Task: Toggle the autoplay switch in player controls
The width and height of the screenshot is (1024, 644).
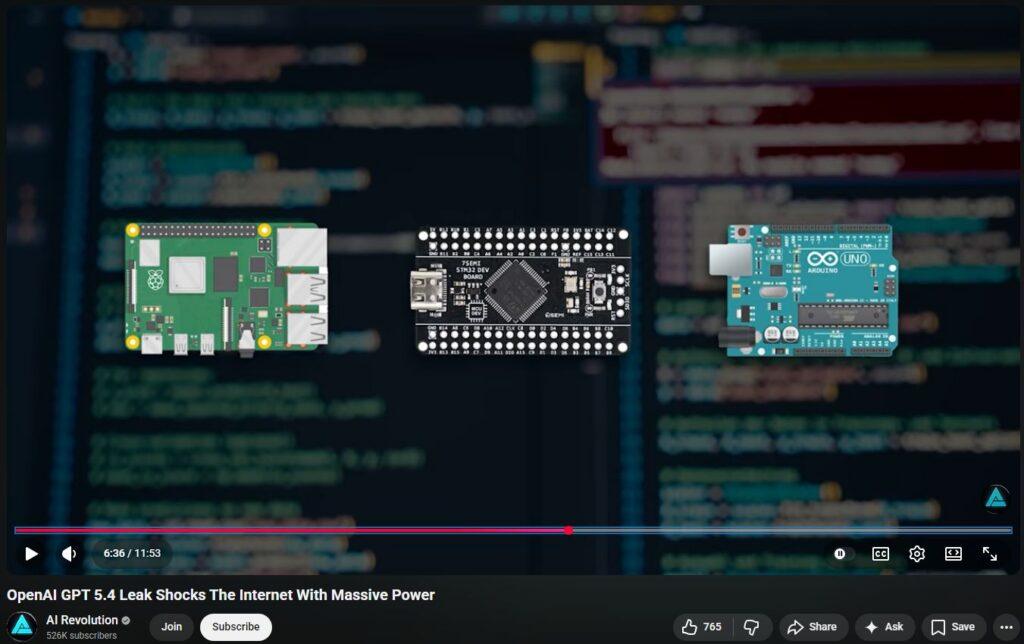Action: [841, 553]
